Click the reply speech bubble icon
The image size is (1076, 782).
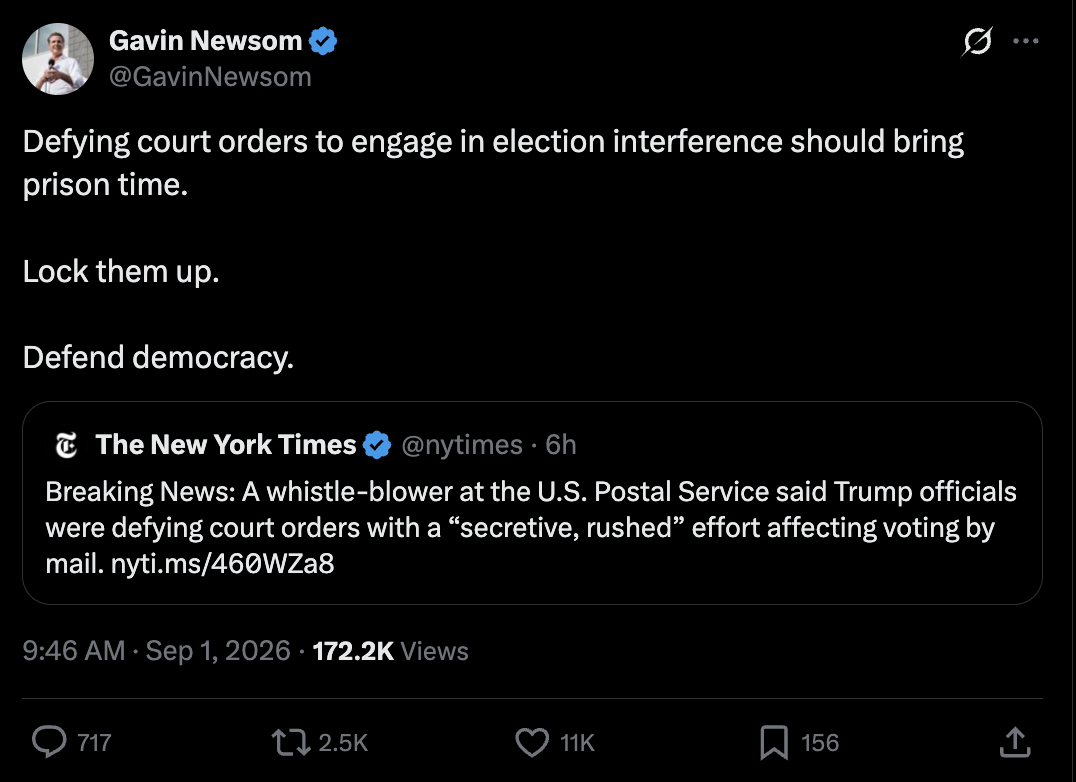point(49,742)
